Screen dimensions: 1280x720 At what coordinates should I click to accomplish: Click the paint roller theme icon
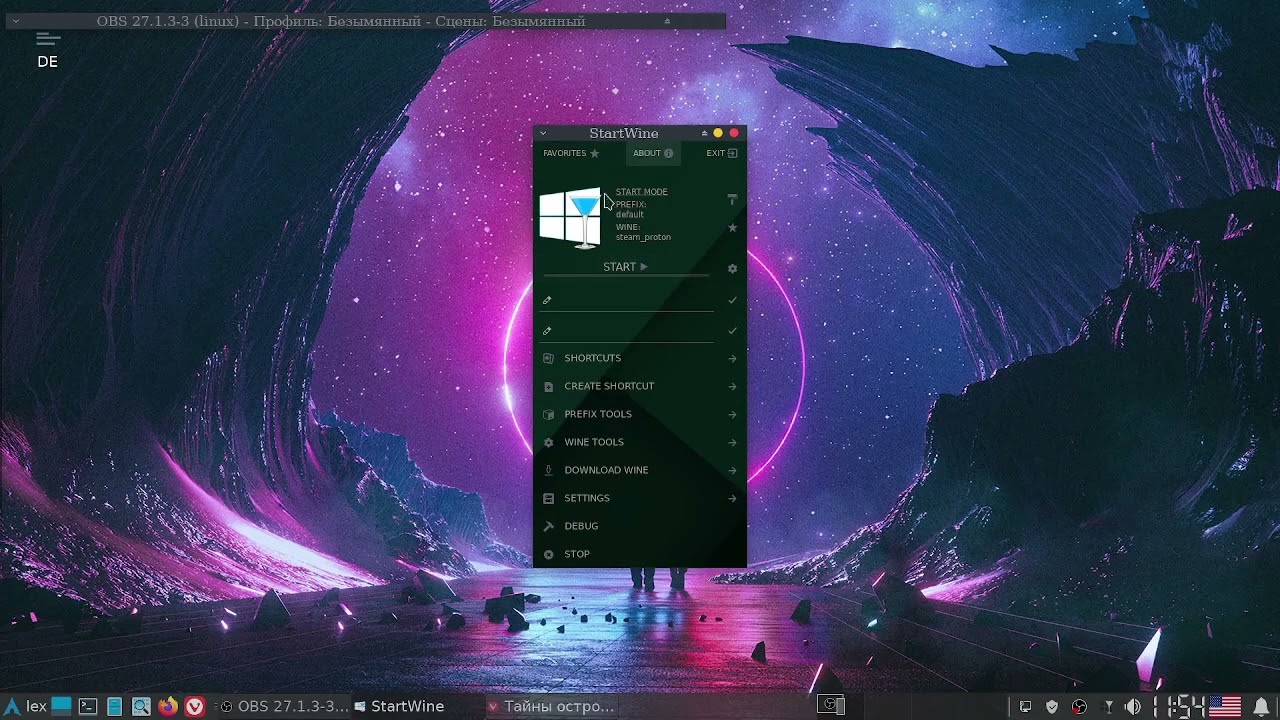pos(732,200)
